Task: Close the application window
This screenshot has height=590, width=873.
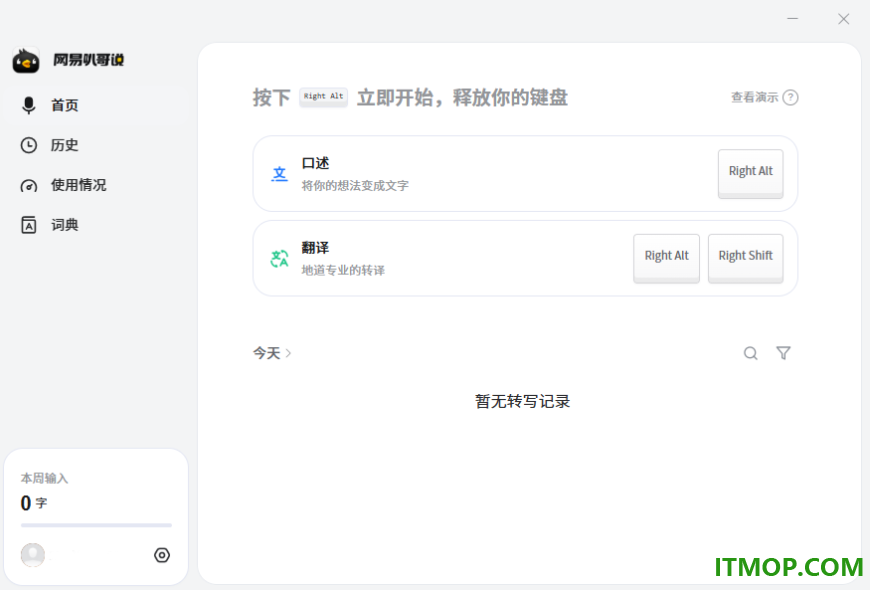Action: [843, 19]
